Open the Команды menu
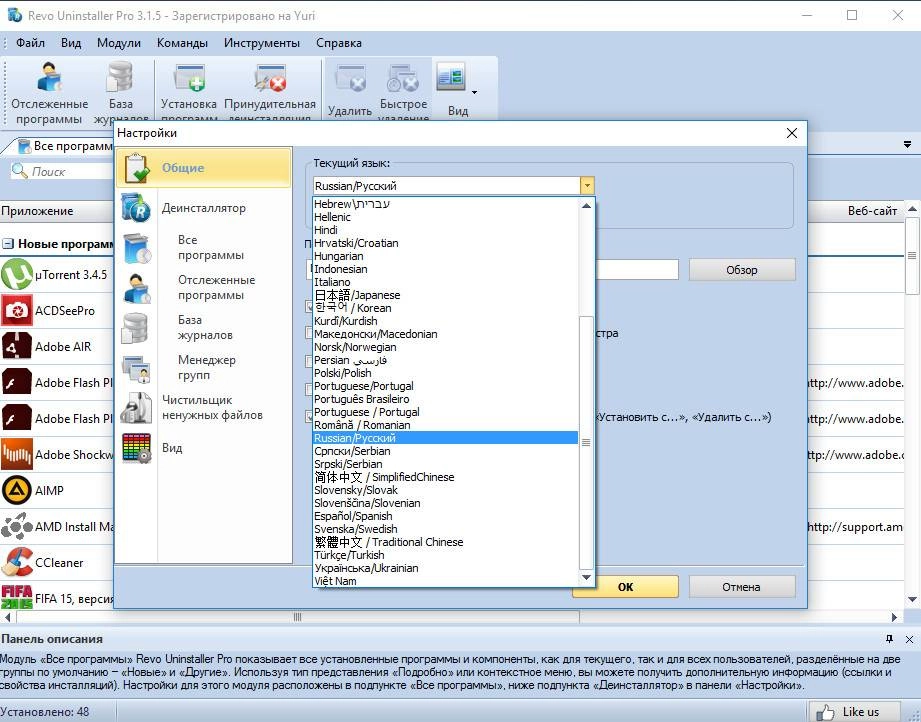 click(x=182, y=43)
